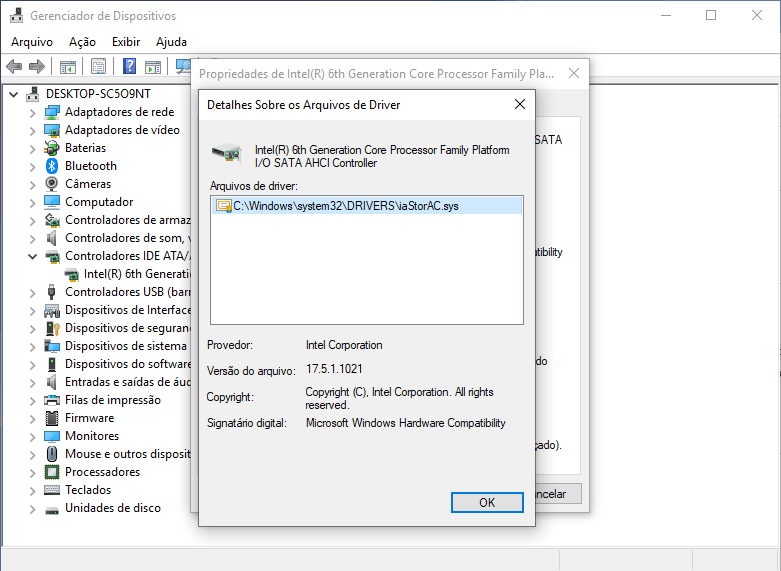Toggle the console tree pane icon
This screenshot has height=571, width=781.
point(68,66)
